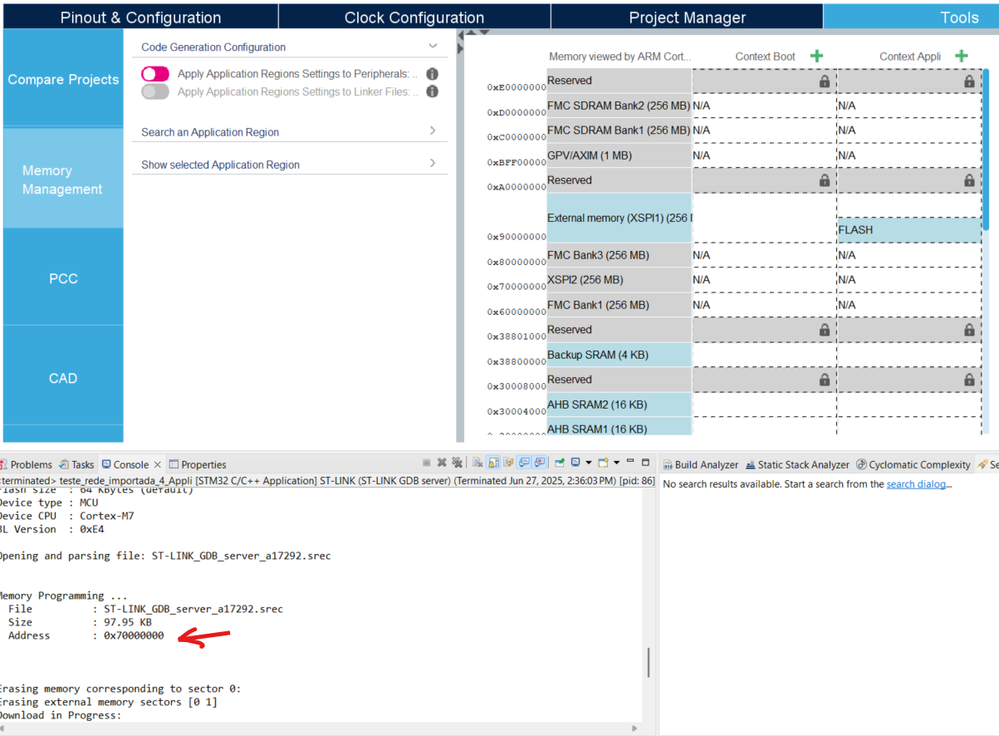The image size is (999, 736).
Task: Maximize the Console view panel
Action: click(645, 463)
